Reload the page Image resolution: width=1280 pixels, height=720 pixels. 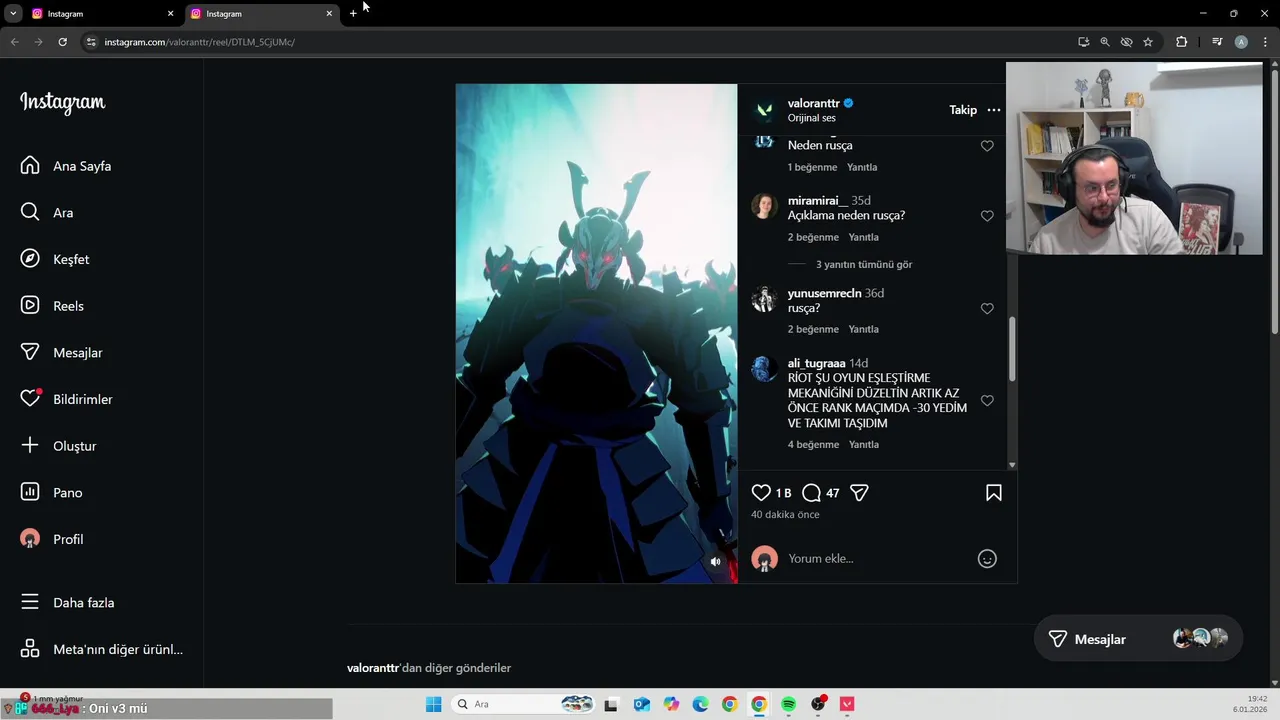point(62,42)
